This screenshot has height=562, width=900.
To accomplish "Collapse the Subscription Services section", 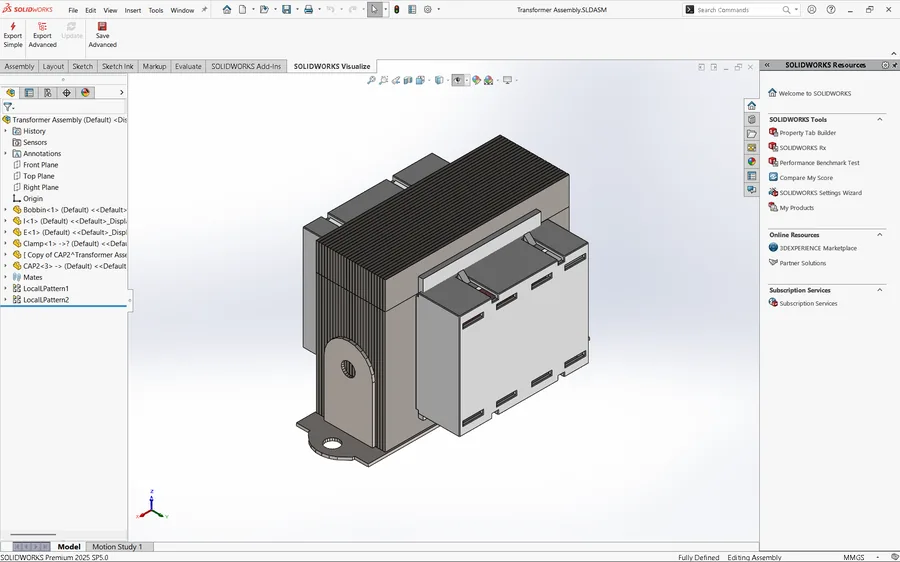I will pyautogui.click(x=879, y=290).
